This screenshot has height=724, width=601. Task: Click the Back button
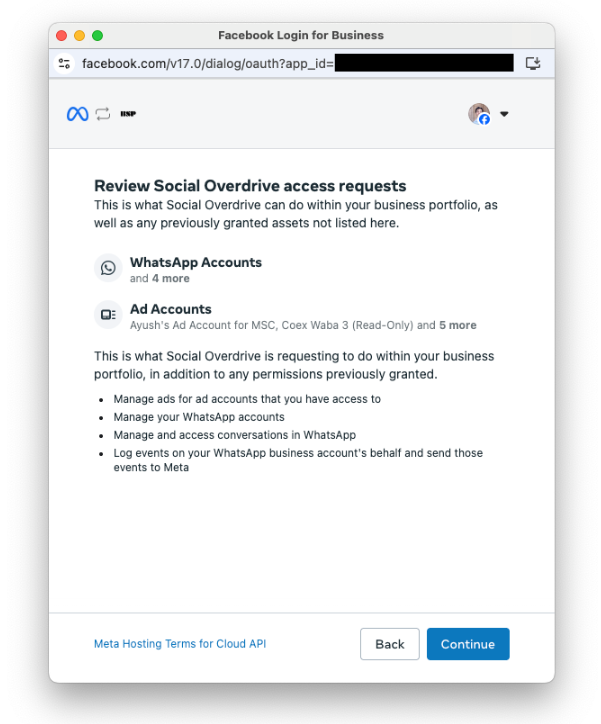pos(390,644)
